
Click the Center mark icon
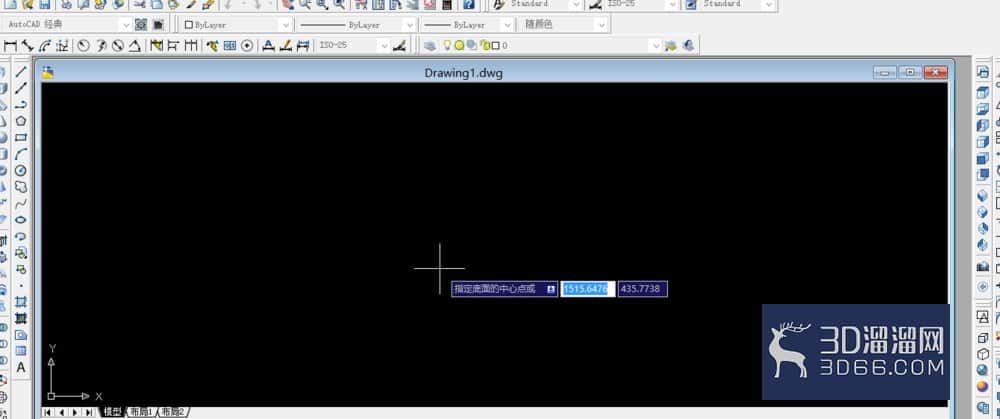(x=247, y=45)
